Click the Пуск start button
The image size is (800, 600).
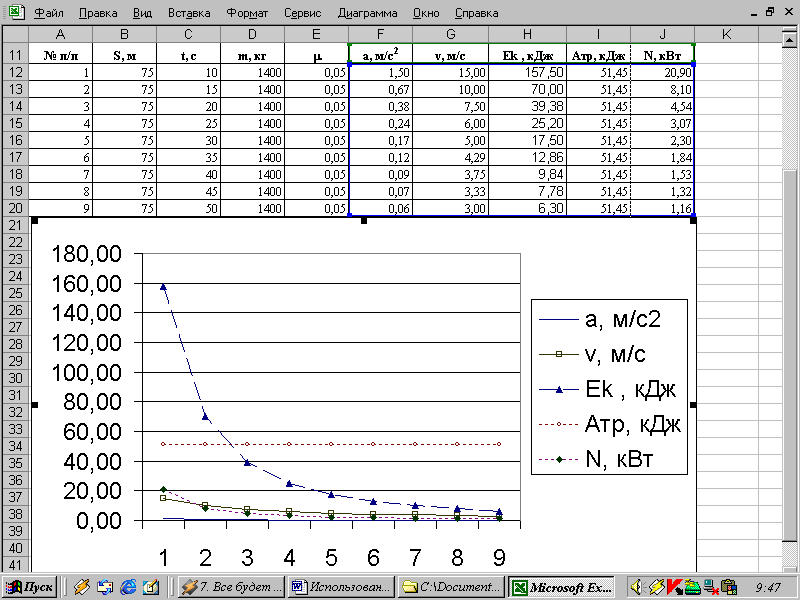click(30, 587)
